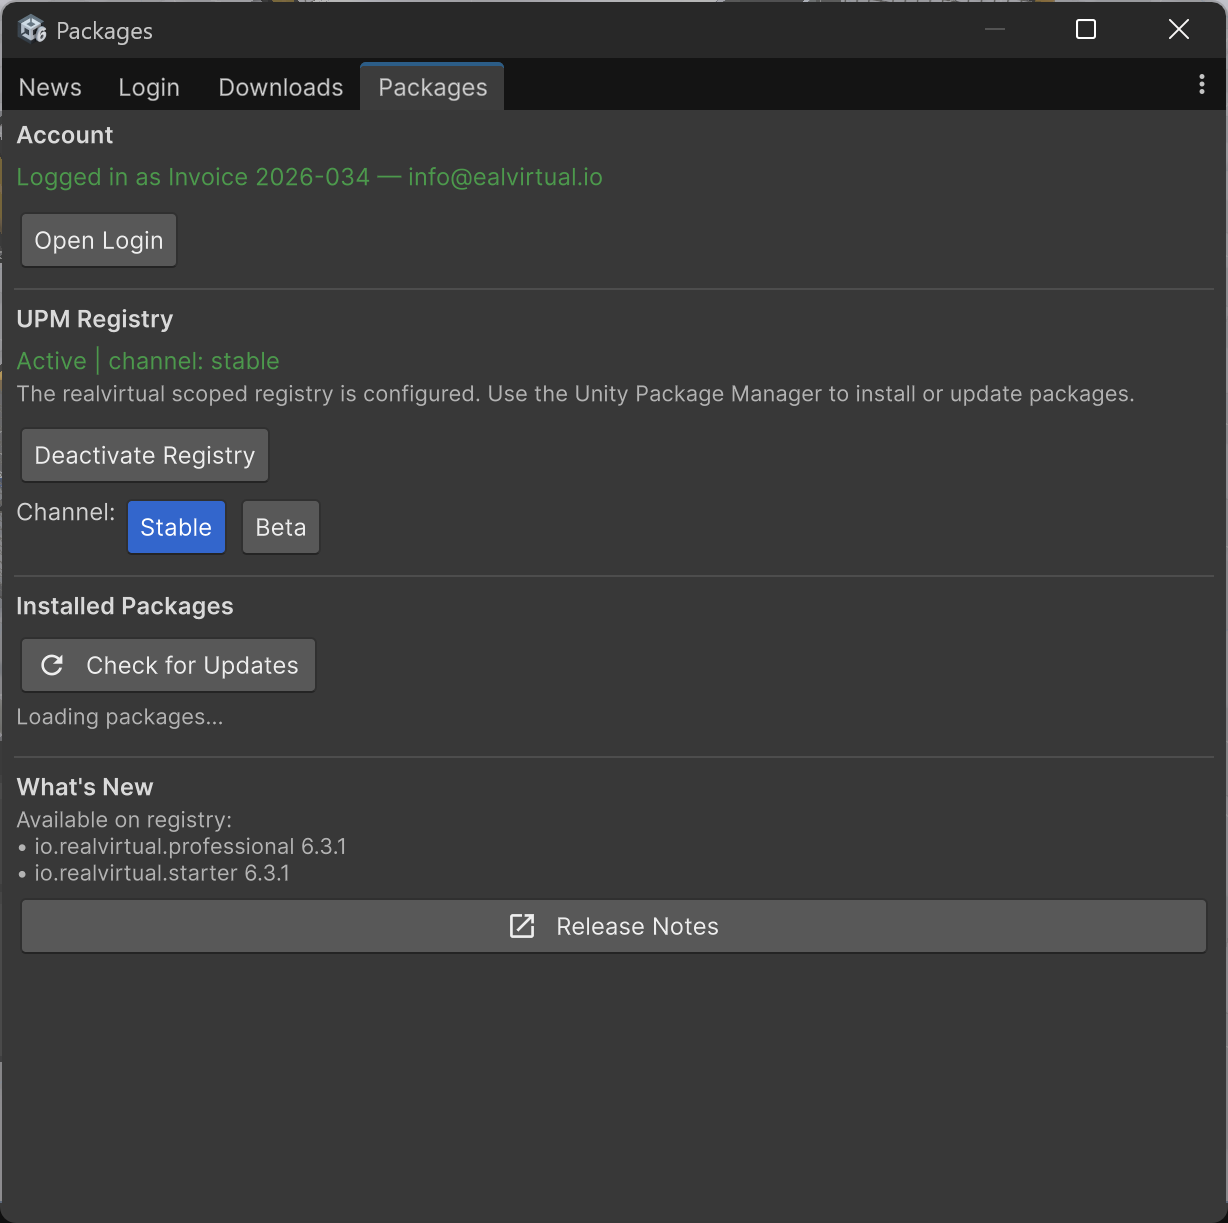Switch channel to Beta
1228x1223 pixels.
(x=280, y=527)
